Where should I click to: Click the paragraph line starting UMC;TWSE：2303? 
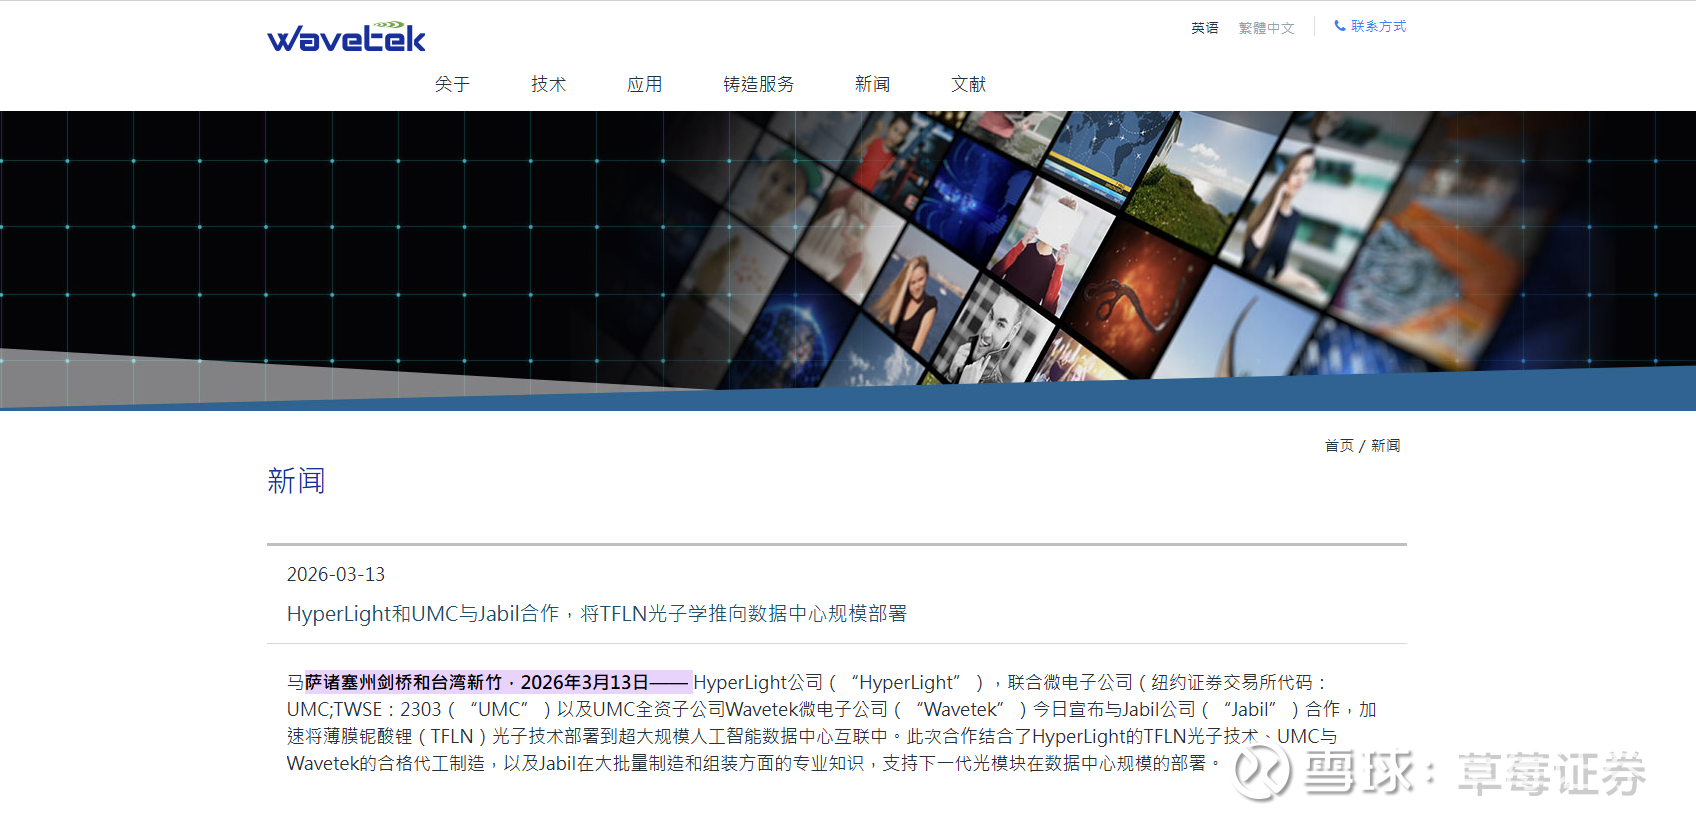[832, 709]
